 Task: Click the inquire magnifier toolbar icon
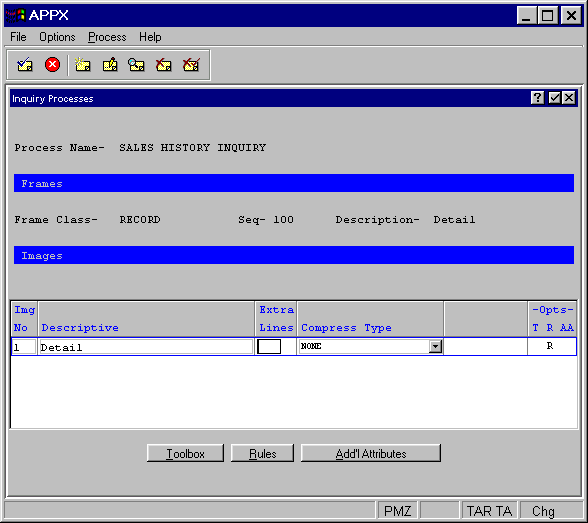tap(136, 65)
